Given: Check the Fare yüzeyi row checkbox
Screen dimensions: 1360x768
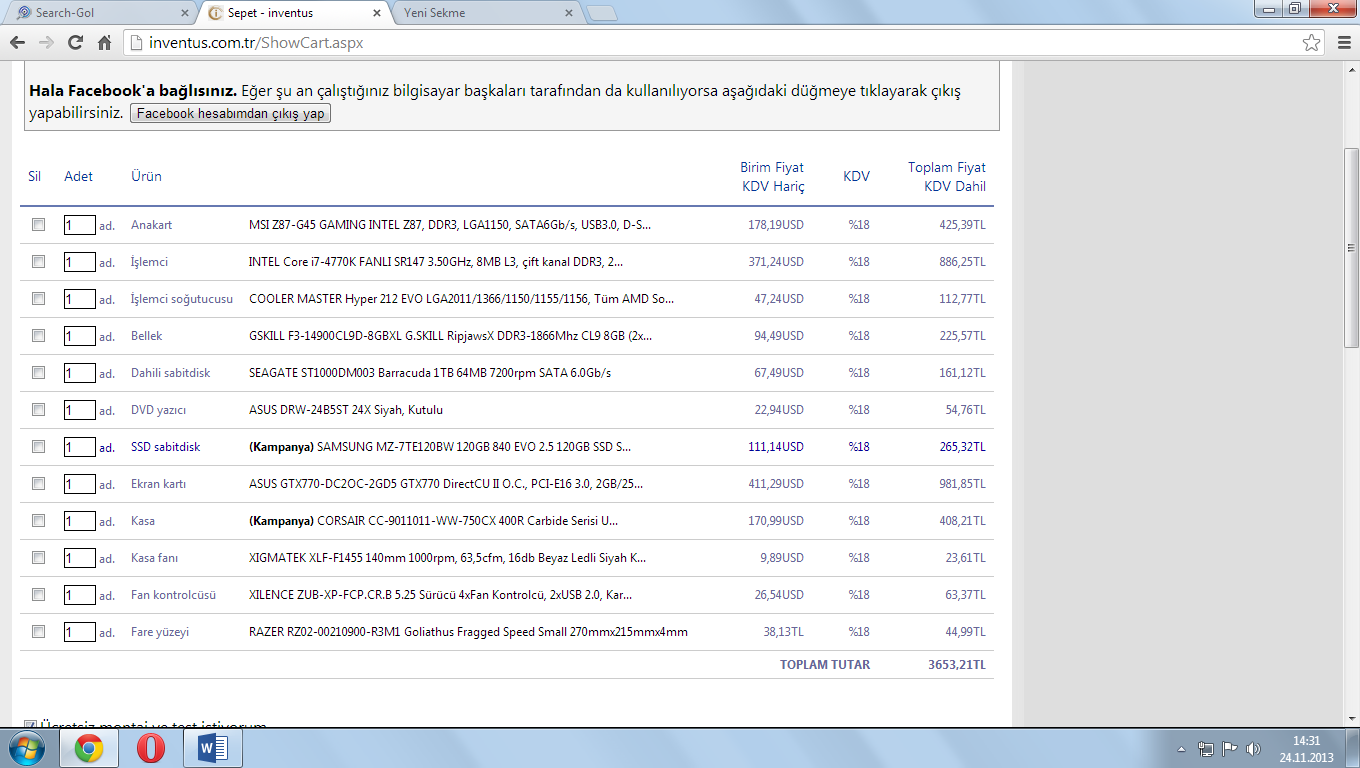Looking at the screenshot, I should (x=38, y=632).
